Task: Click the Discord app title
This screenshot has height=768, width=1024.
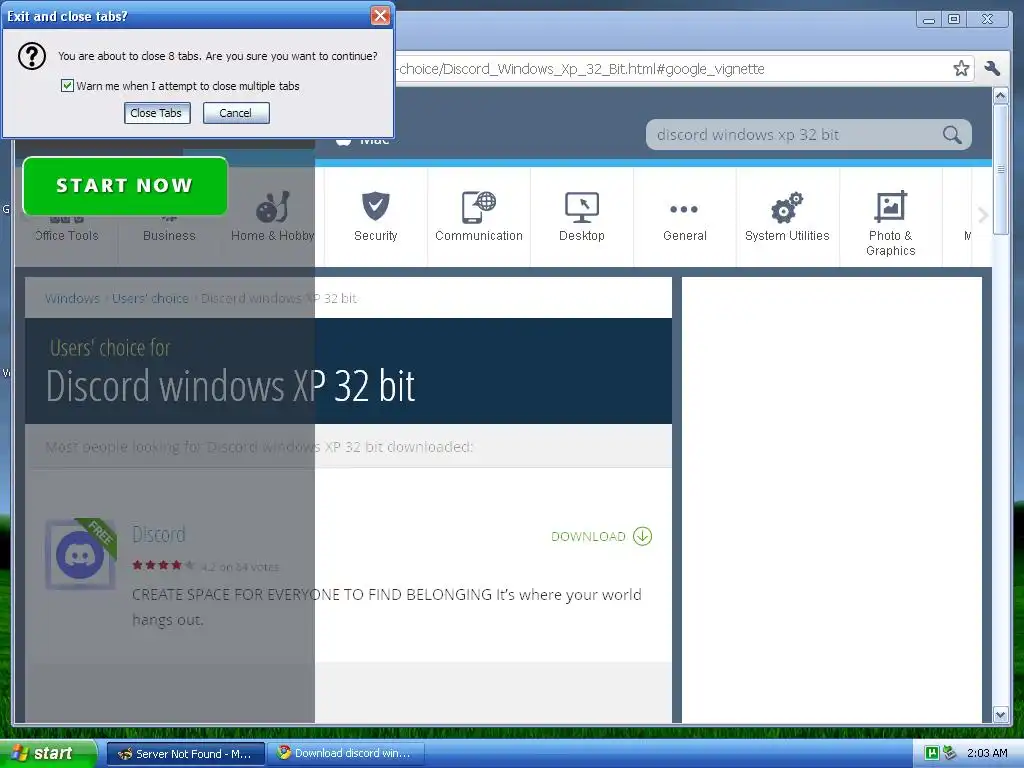Action: point(159,534)
